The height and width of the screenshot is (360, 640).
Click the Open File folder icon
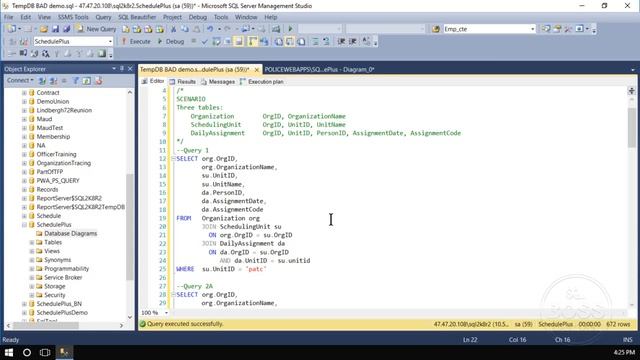tap(44, 29)
